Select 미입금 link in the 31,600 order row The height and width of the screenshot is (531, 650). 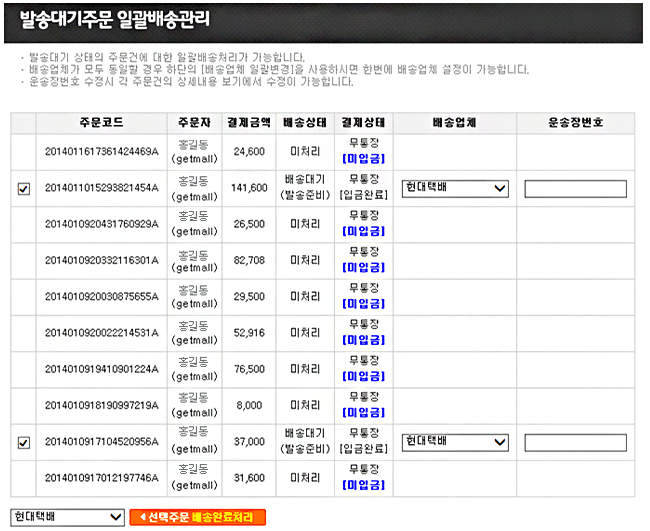click(363, 484)
